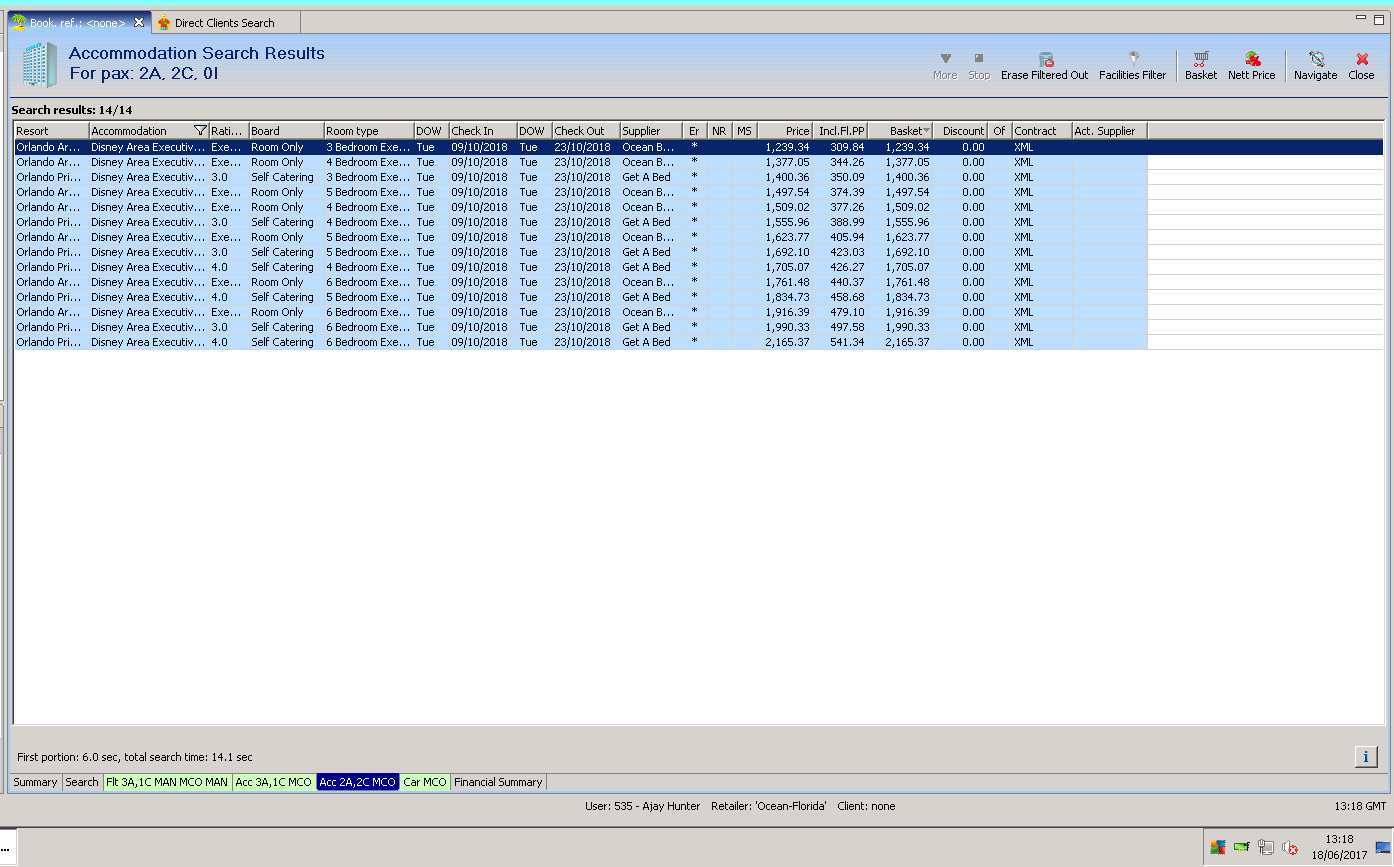Open the Basket shopping cart icon
Viewport: 1394px width, 867px height.
click(x=1201, y=60)
